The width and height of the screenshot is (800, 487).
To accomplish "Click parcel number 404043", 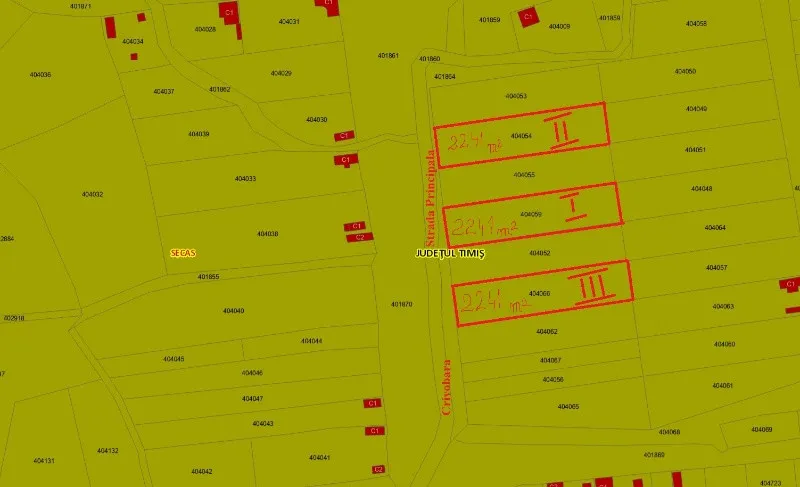I will tap(263, 424).
